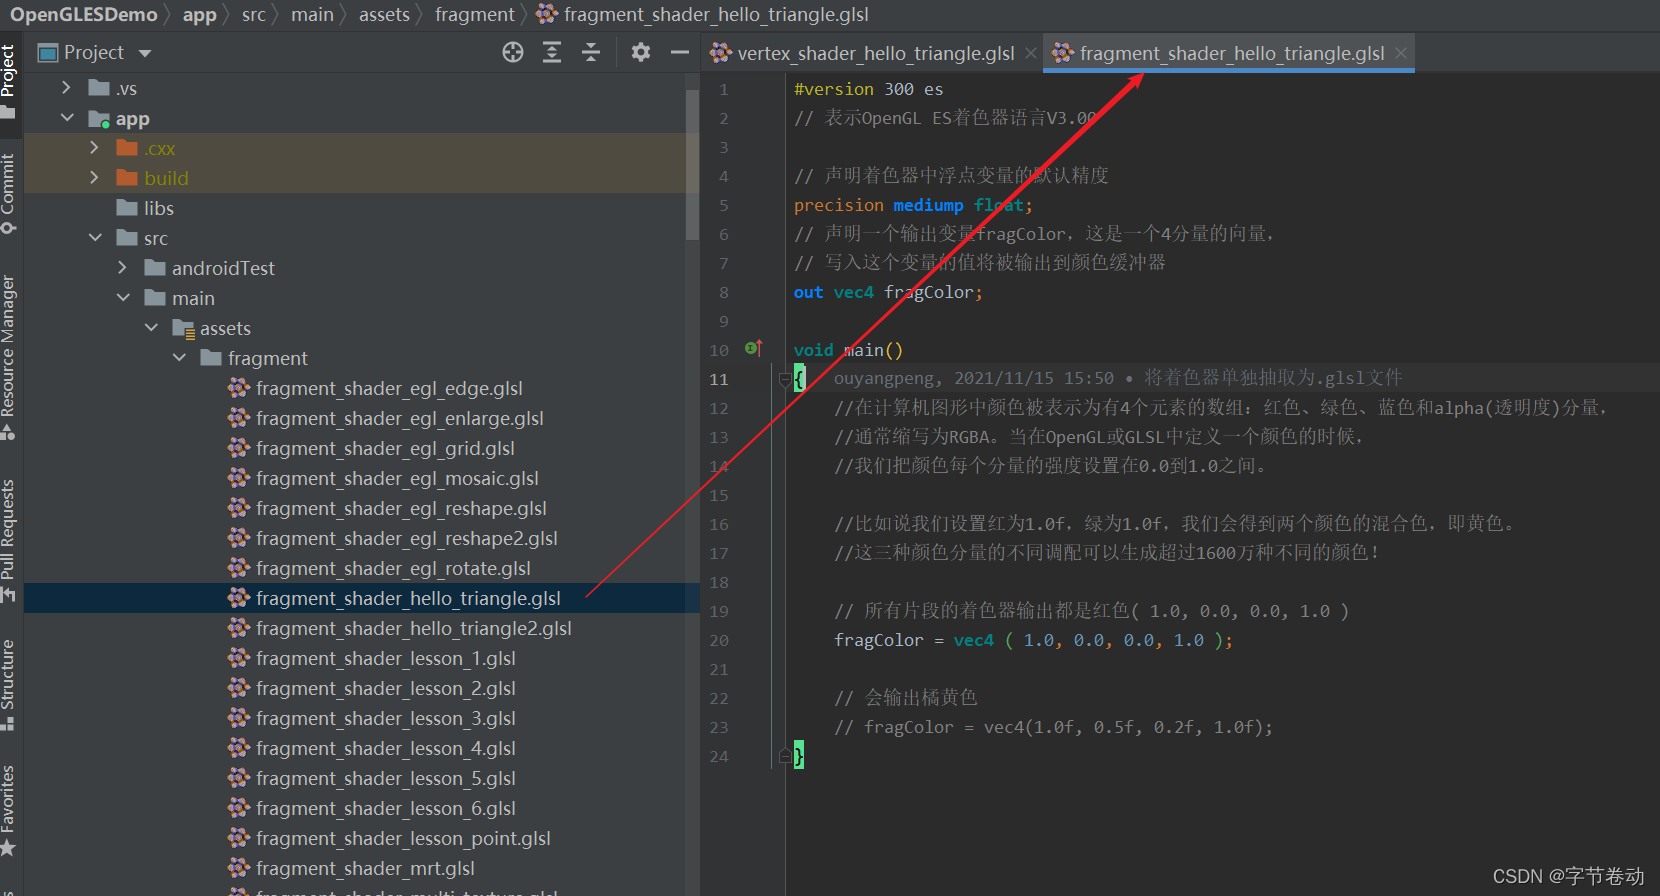Open fragment_shader_lesson_3.glsl file
1660x896 pixels.
386,718
